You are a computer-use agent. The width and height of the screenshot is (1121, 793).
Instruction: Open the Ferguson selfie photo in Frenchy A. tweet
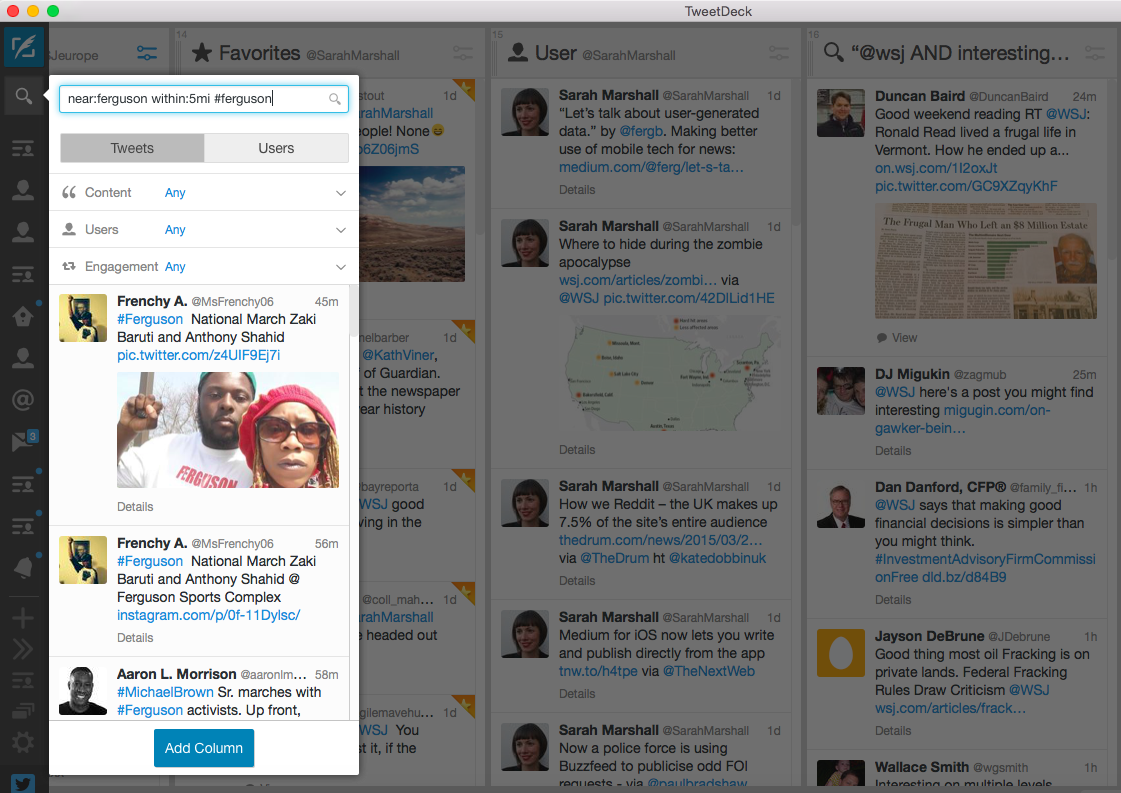tap(228, 430)
